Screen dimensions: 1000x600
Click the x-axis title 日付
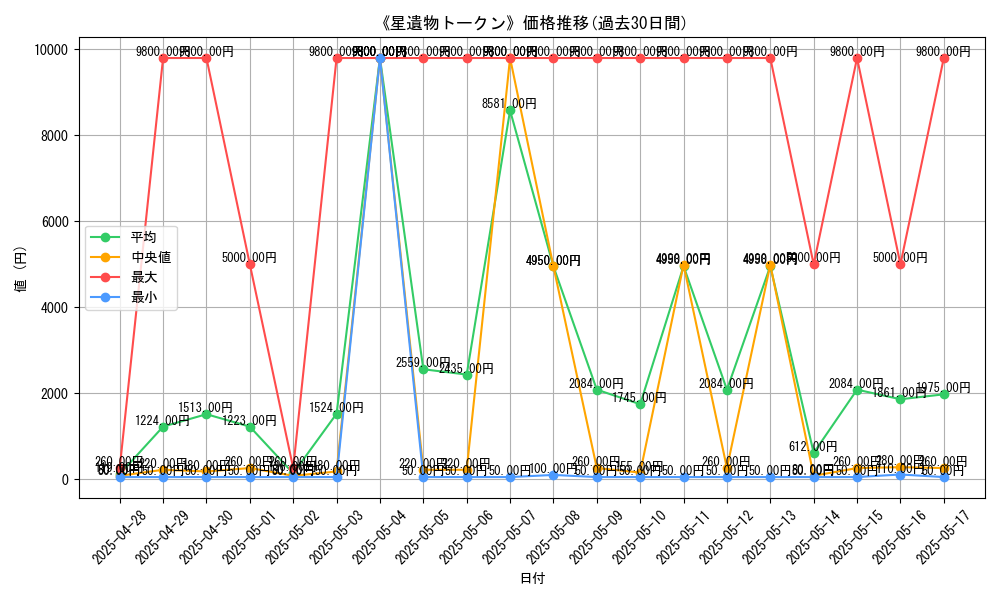(533, 578)
